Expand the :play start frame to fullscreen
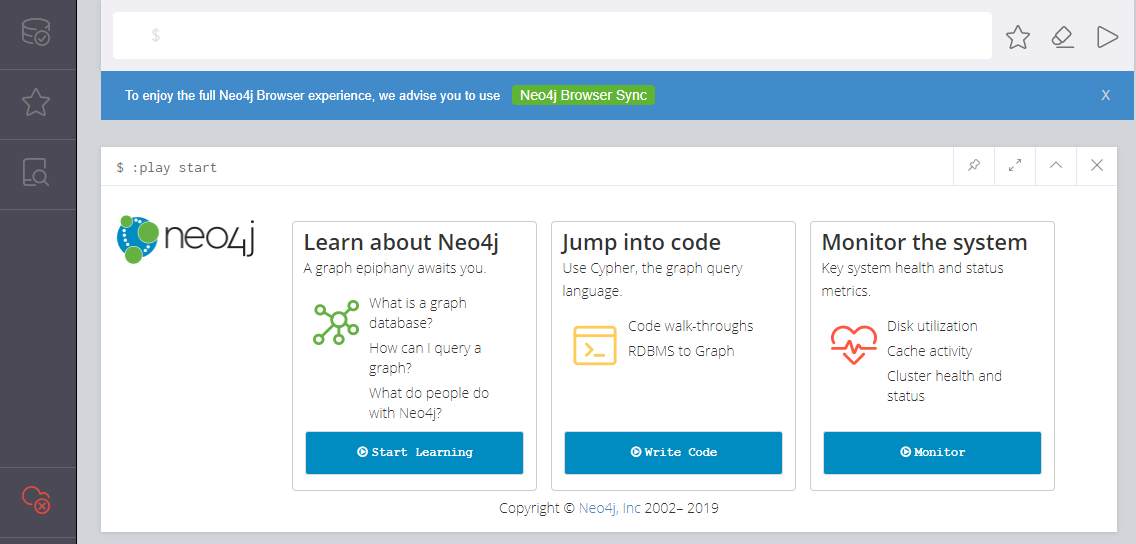This screenshot has width=1136, height=544. [1015, 166]
